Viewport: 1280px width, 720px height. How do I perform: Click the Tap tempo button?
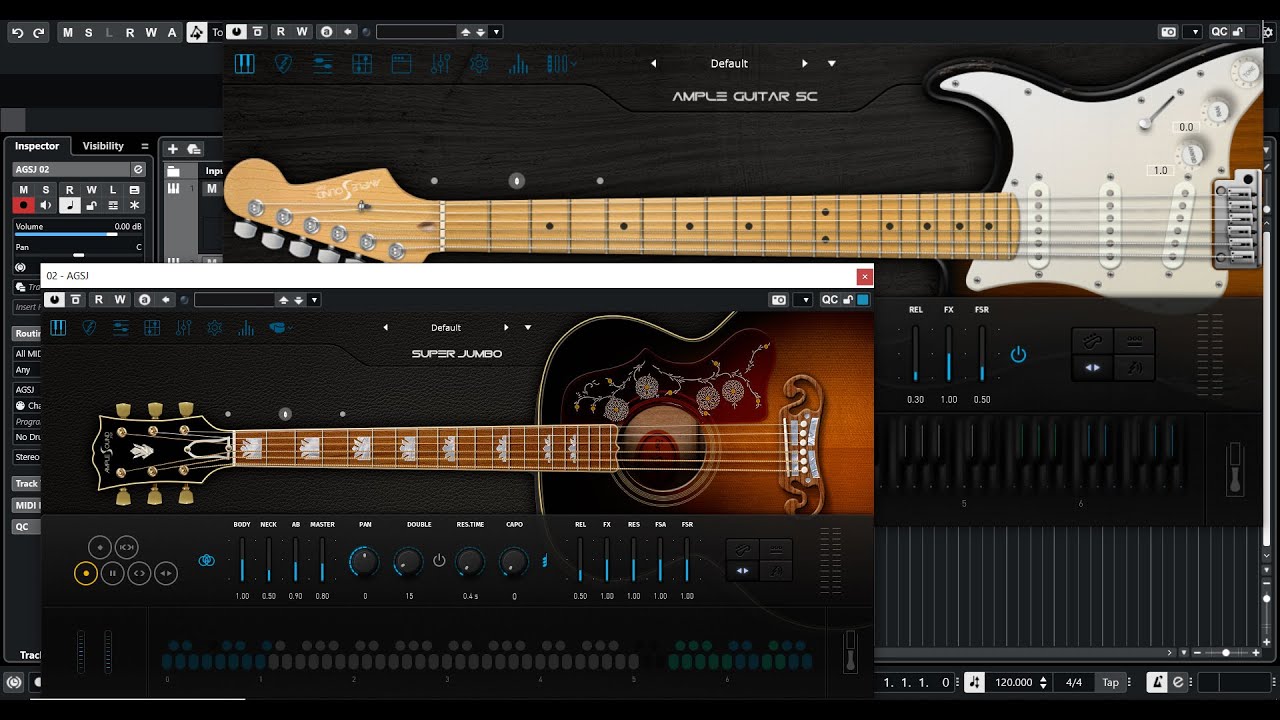pos(1111,682)
